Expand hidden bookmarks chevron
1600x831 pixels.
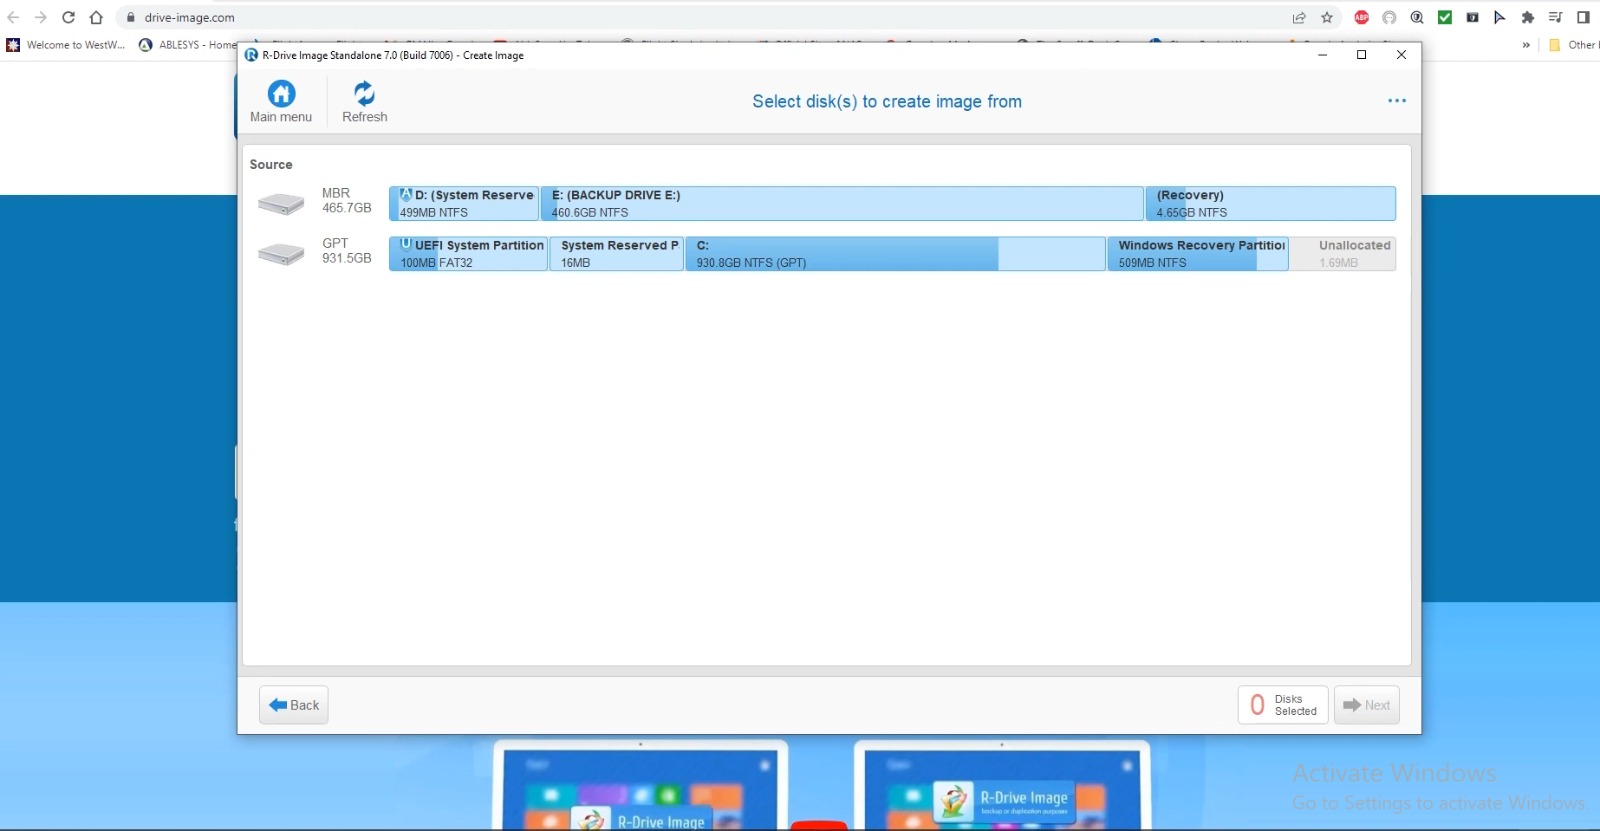pos(1526,45)
